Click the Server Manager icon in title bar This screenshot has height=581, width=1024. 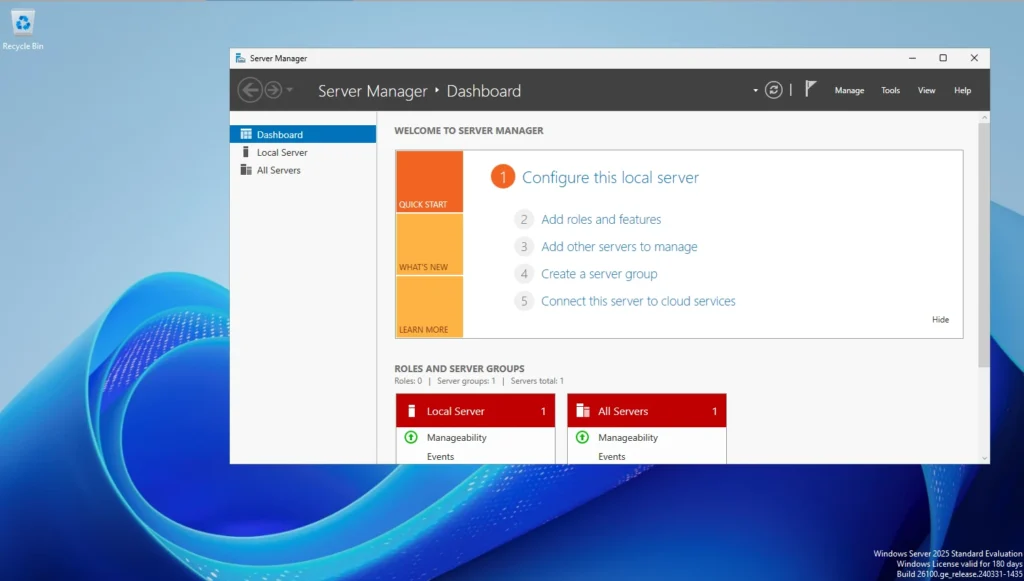tap(240, 58)
